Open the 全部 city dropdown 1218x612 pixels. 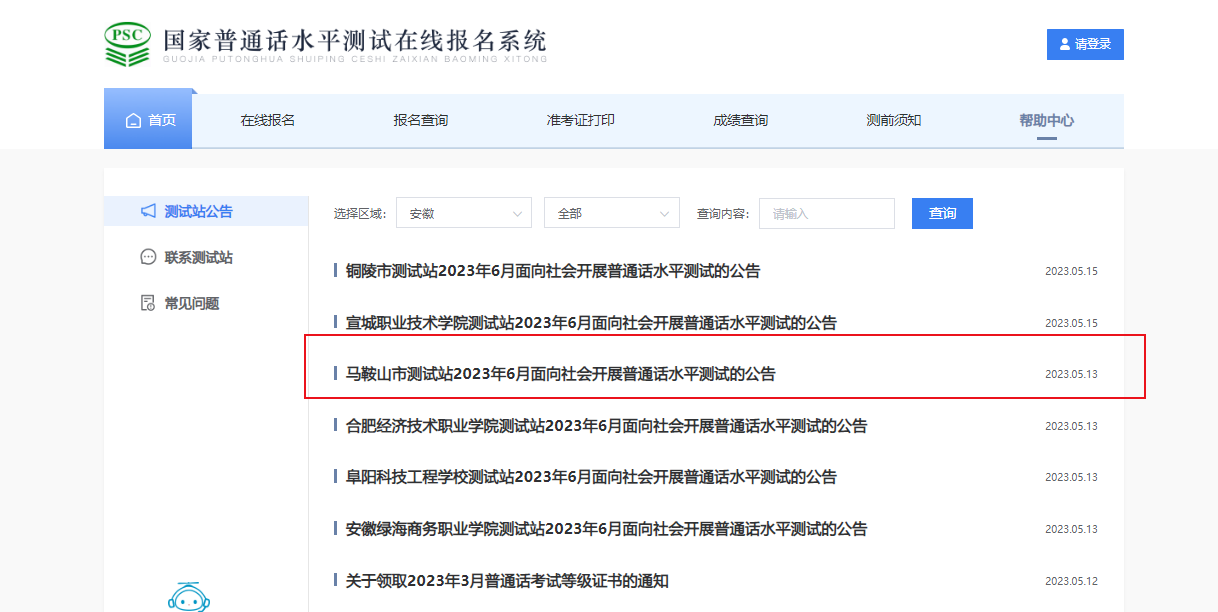pyautogui.click(x=612, y=213)
